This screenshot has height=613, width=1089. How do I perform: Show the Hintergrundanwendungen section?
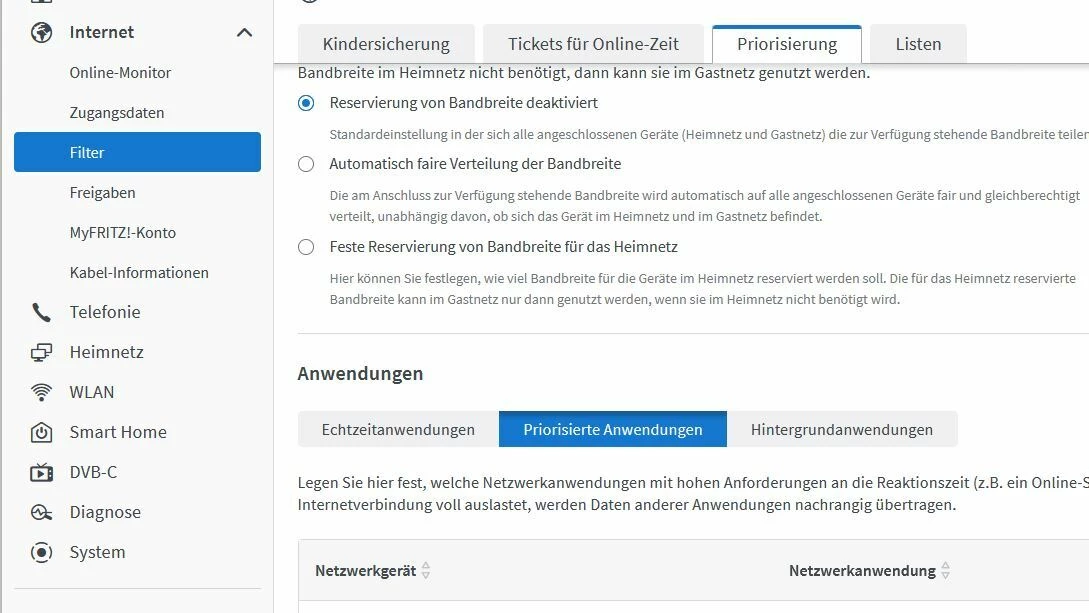point(841,429)
